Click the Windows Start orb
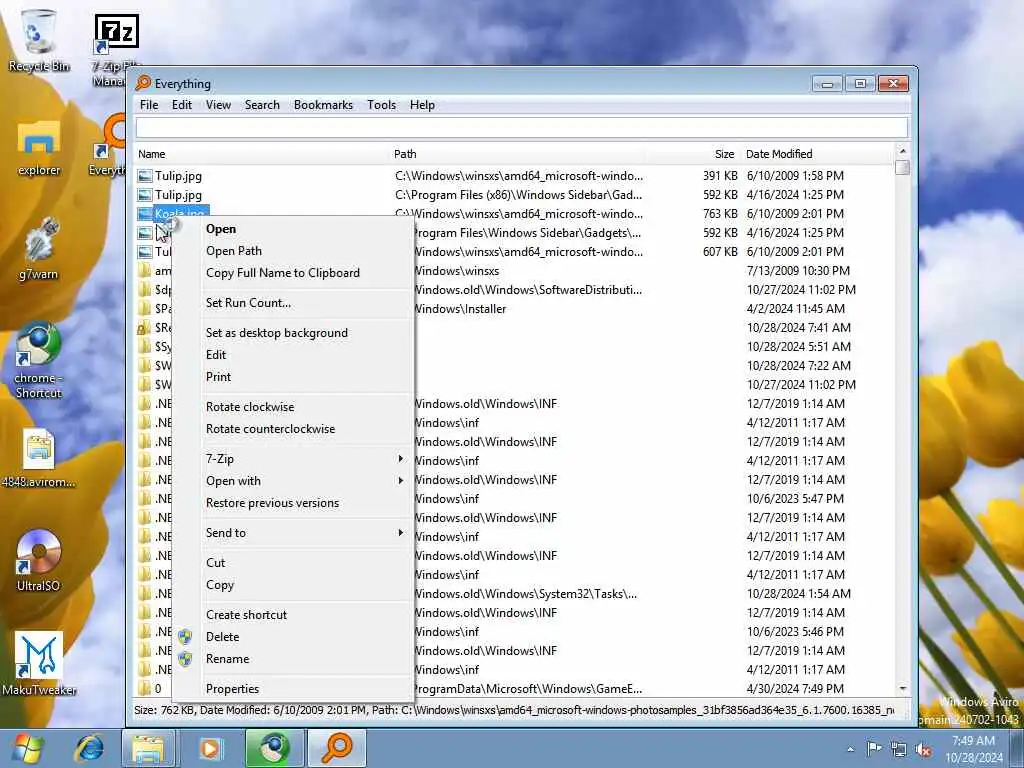The height and width of the screenshot is (768, 1024). click(x=26, y=748)
